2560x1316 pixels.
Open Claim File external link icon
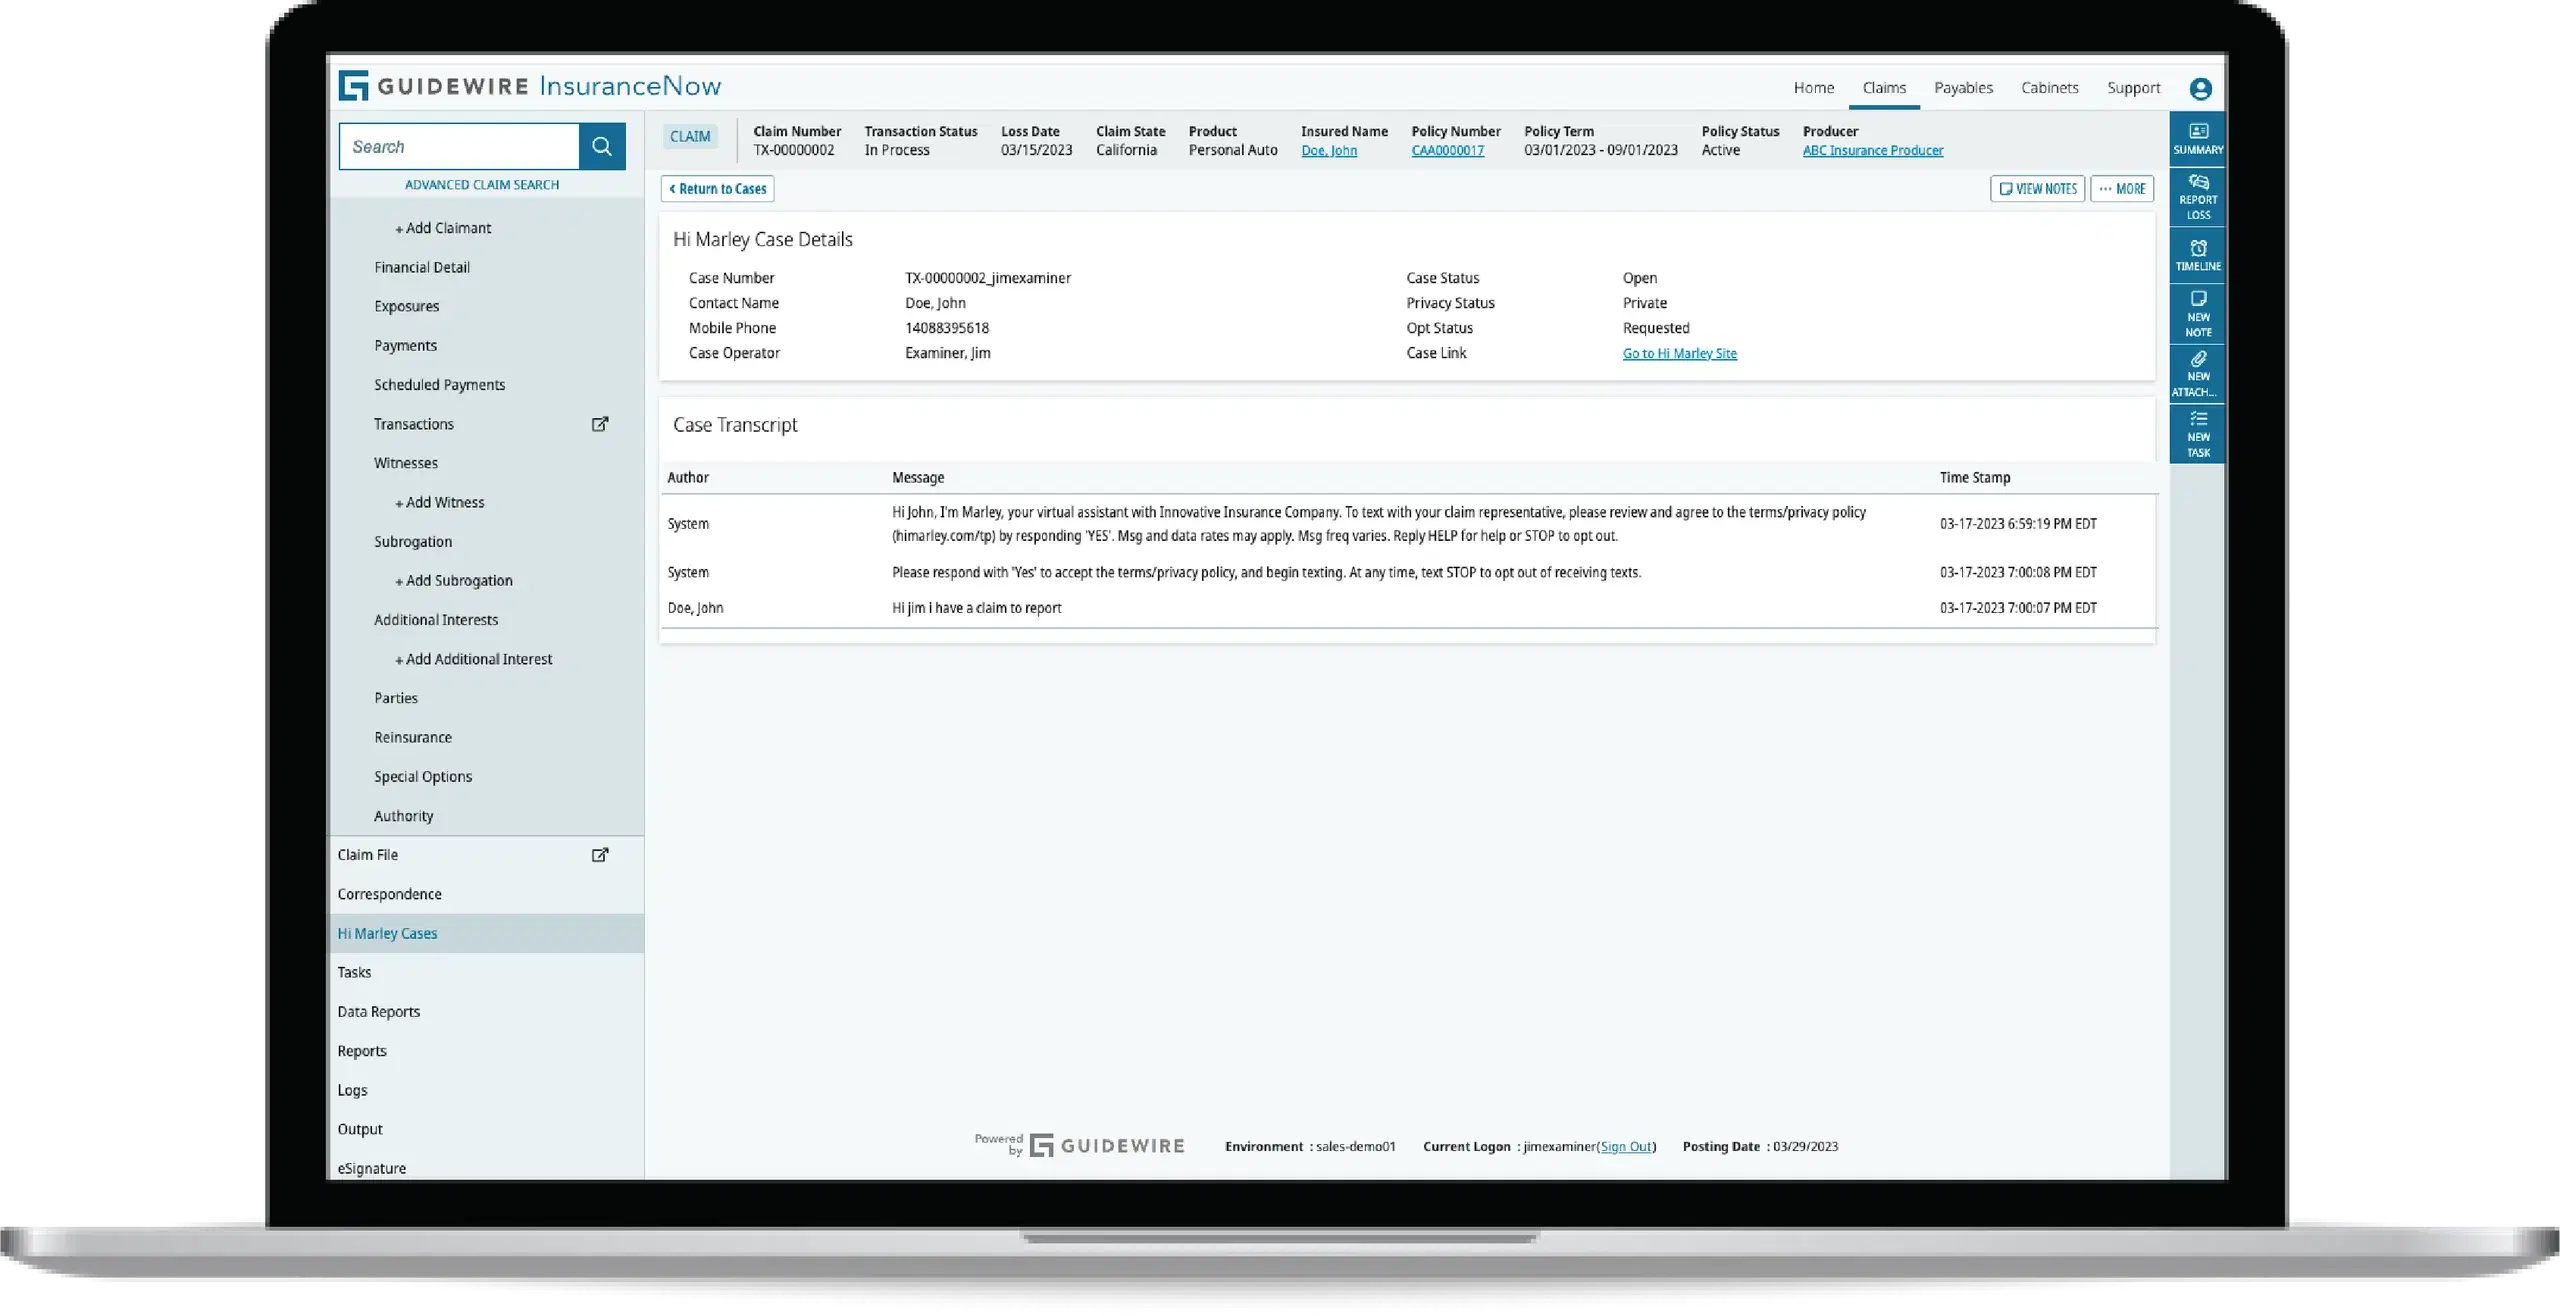tap(600, 855)
